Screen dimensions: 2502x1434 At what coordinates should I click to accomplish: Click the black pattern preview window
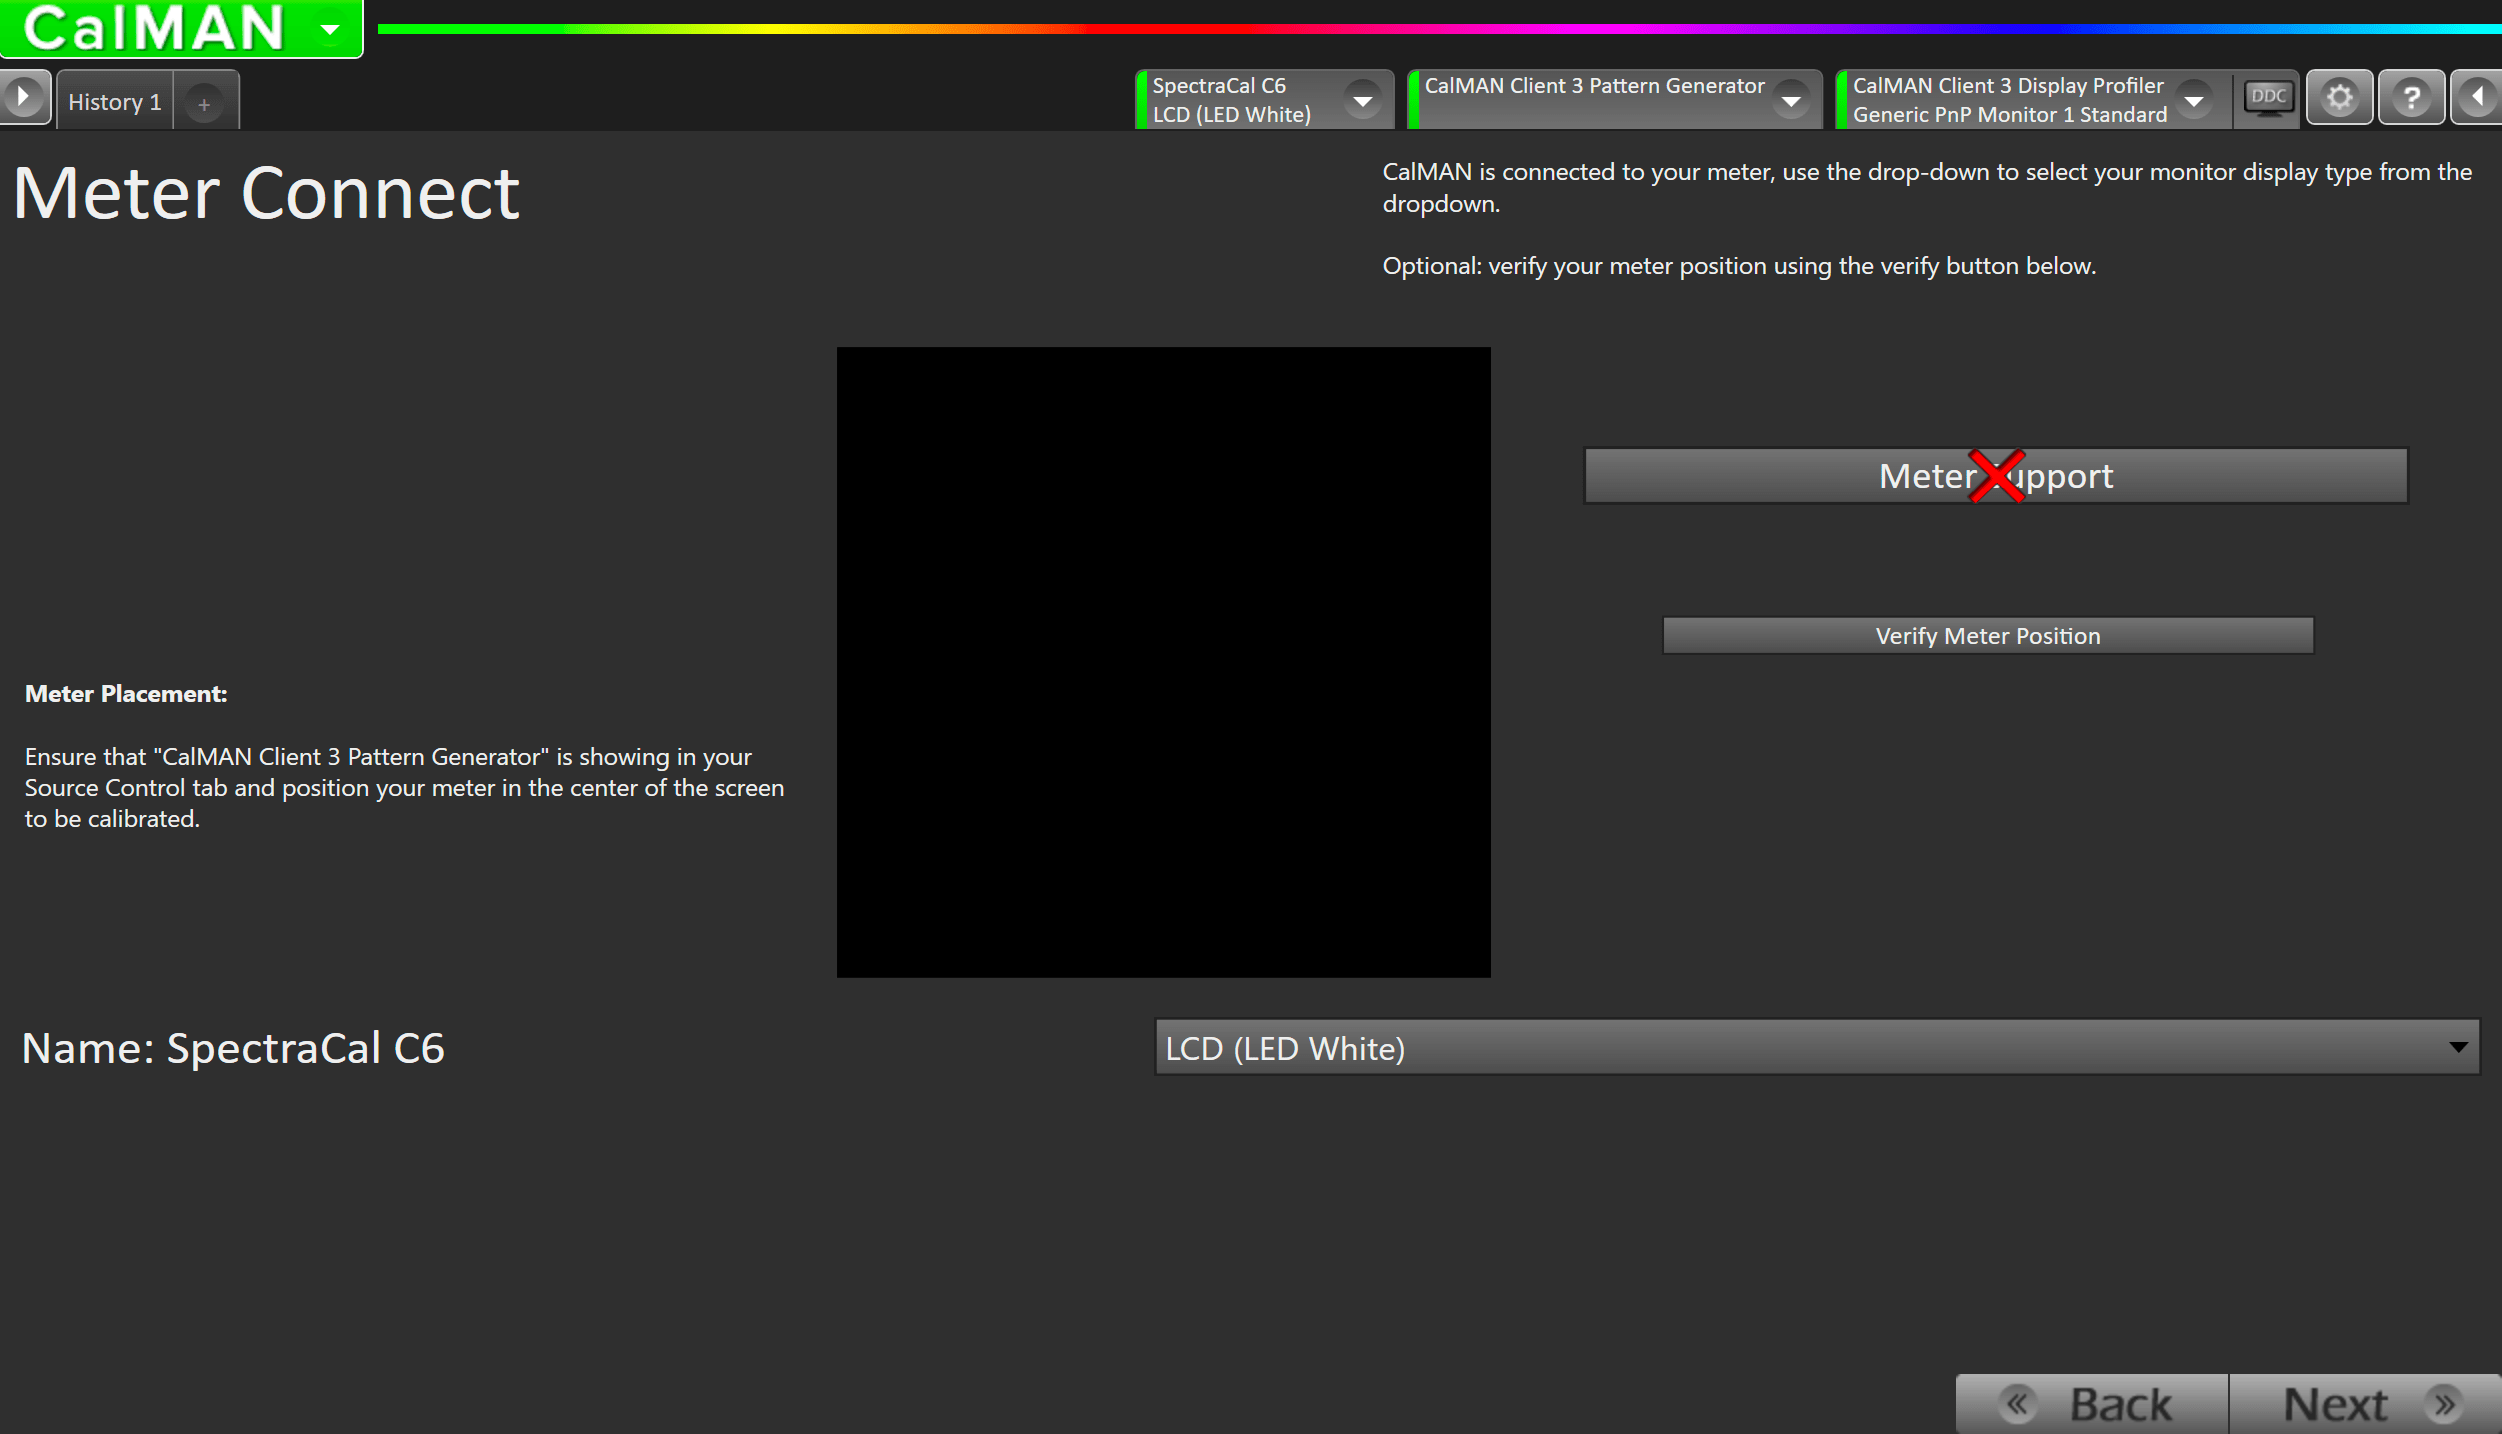[1163, 662]
